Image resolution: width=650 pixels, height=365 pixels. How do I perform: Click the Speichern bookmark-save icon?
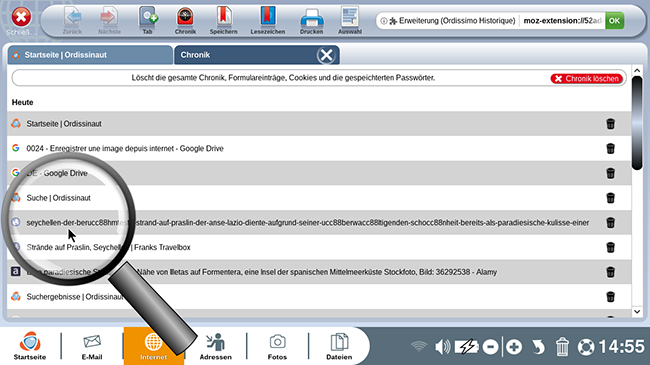[x=223, y=20]
